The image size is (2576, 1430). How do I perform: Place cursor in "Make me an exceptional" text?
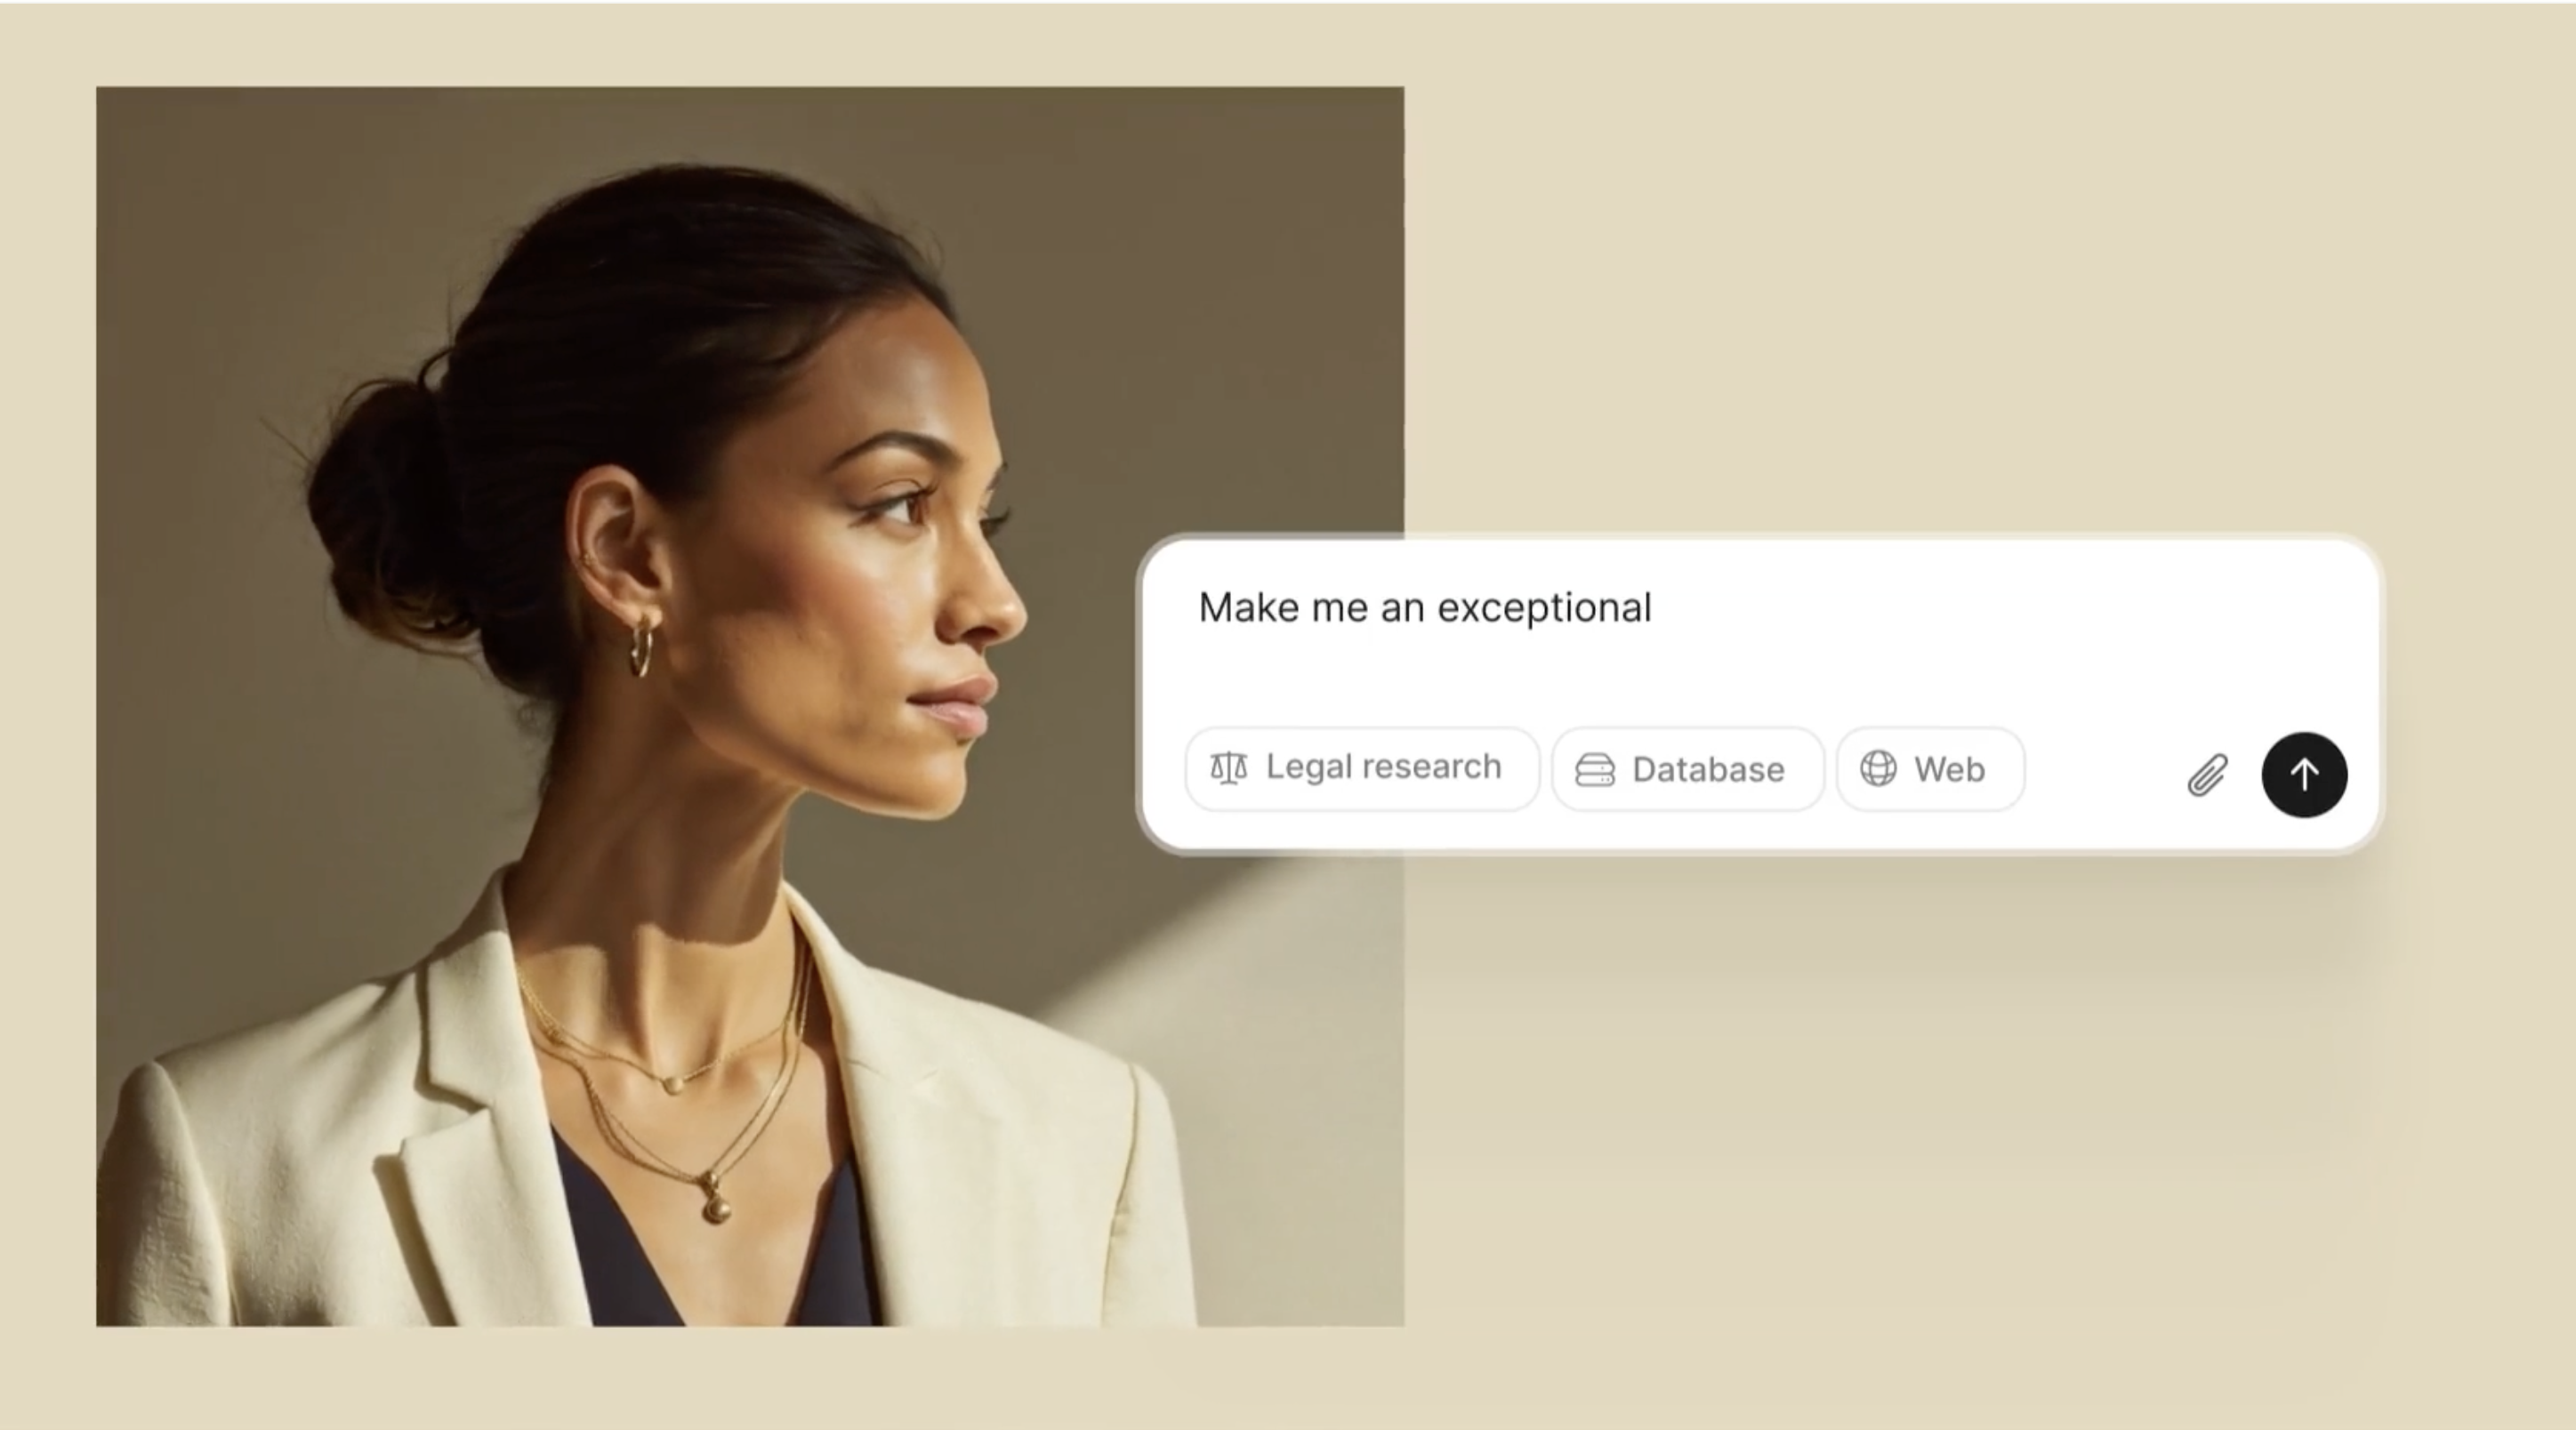1425,608
